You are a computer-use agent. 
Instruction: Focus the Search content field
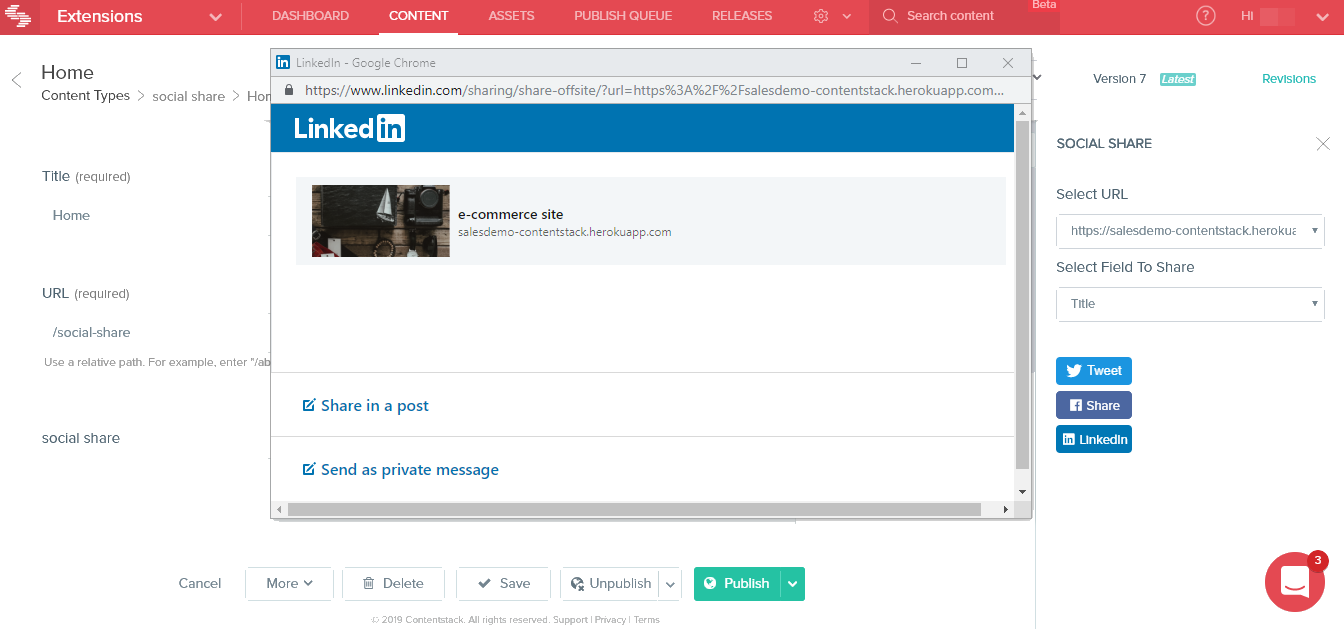coord(965,16)
